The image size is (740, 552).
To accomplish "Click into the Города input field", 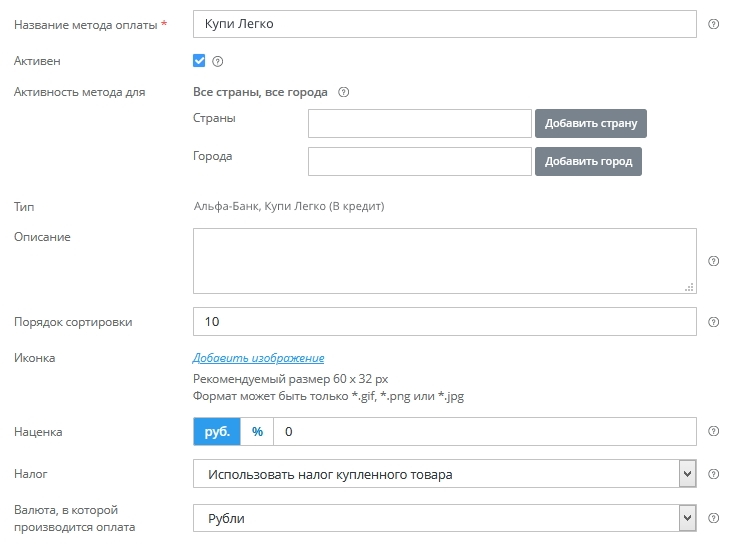I will pyautogui.click(x=419, y=161).
